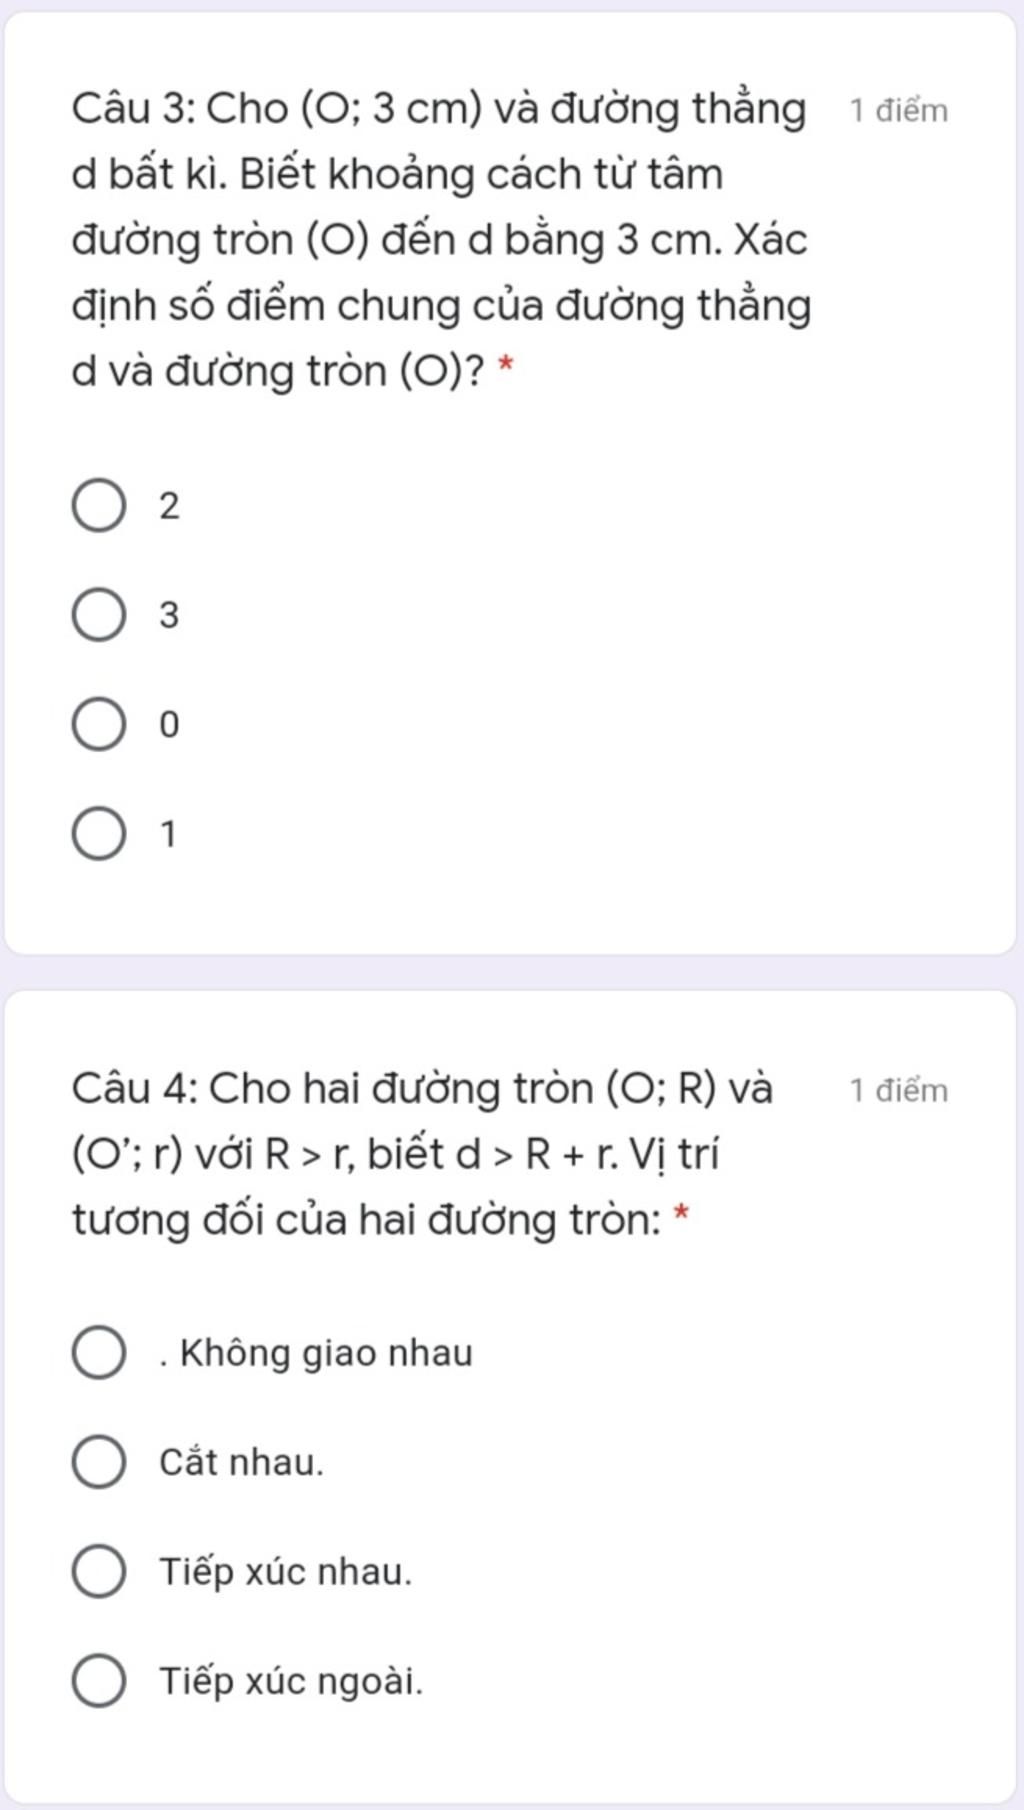Click the red required asterisk in Câu 4
This screenshot has height=1810, width=1024.
(682, 1215)
